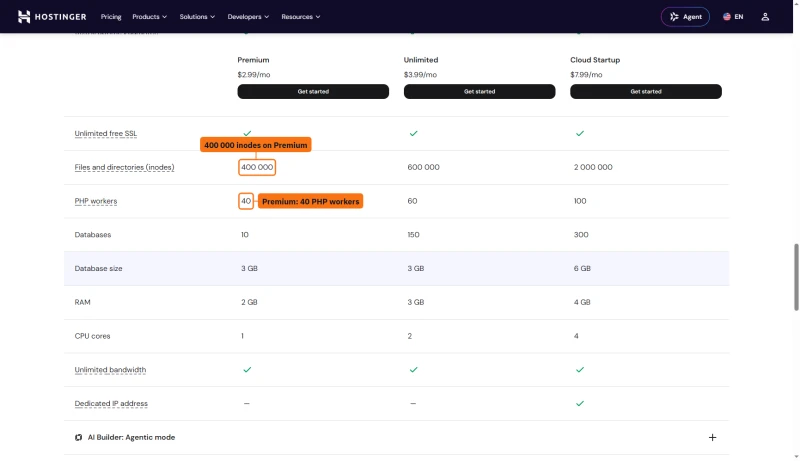
Task: Click Unlimited plan bandwidth checkmark
Action: [413, 370]
